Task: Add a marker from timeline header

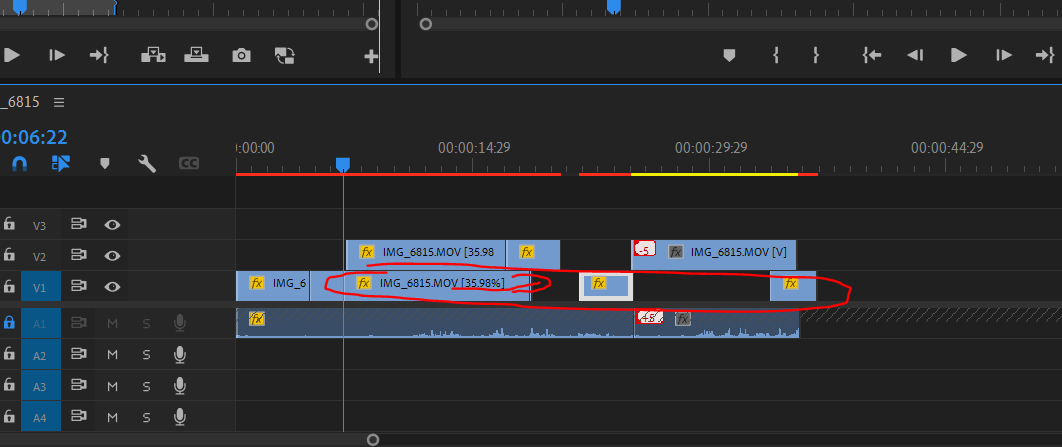Action: tap(104, 163)
